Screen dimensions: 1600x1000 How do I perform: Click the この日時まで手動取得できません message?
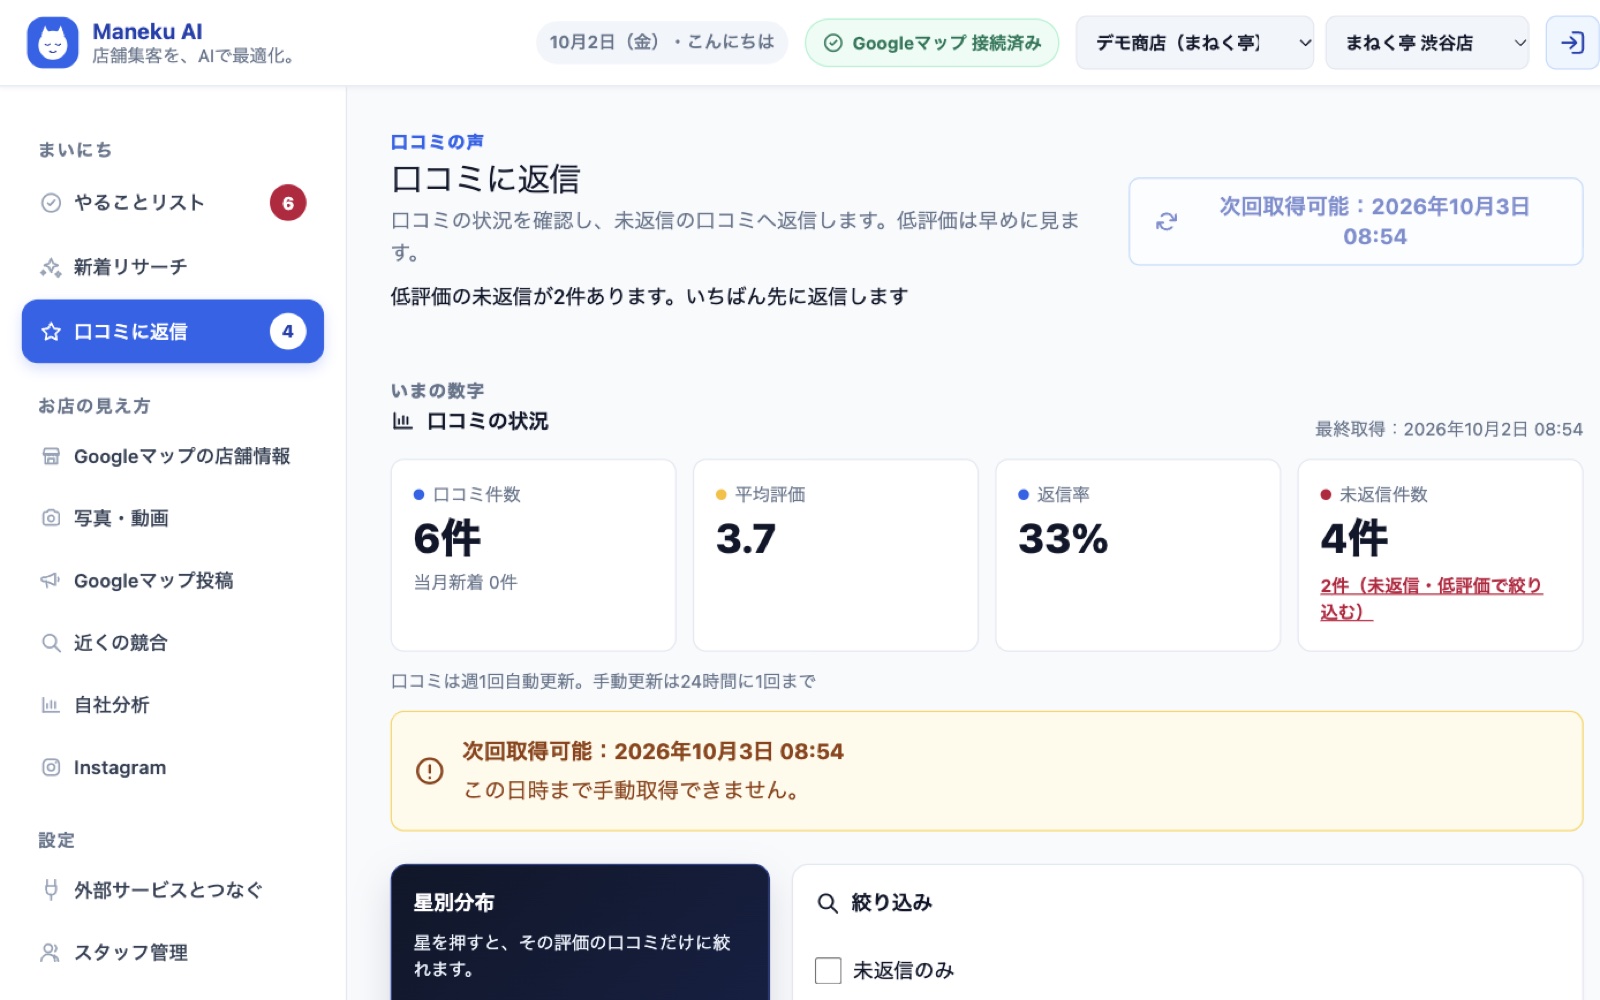tap(632, 790)
